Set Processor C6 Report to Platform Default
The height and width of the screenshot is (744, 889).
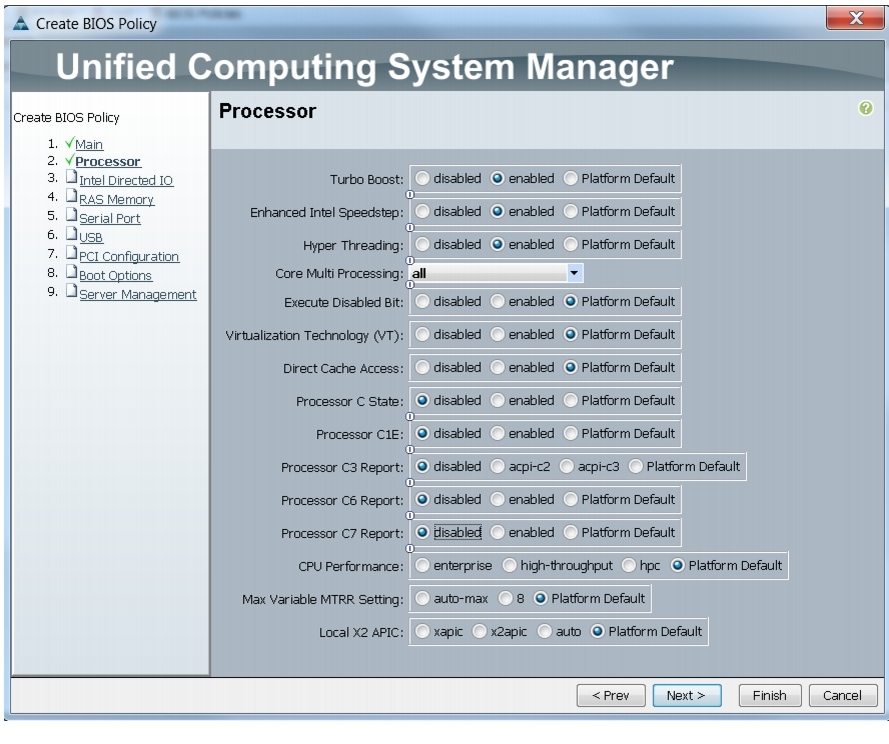click(x=570, y=499)
